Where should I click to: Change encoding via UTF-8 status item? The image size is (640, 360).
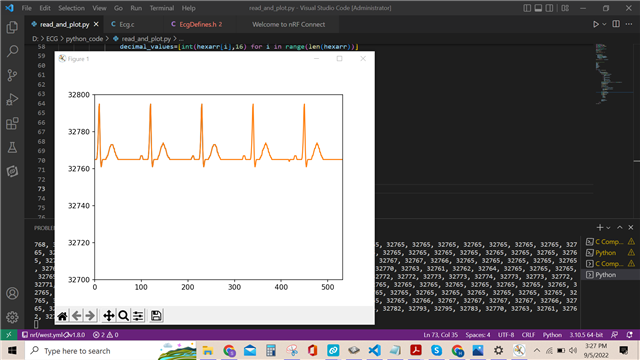(506, 335)
